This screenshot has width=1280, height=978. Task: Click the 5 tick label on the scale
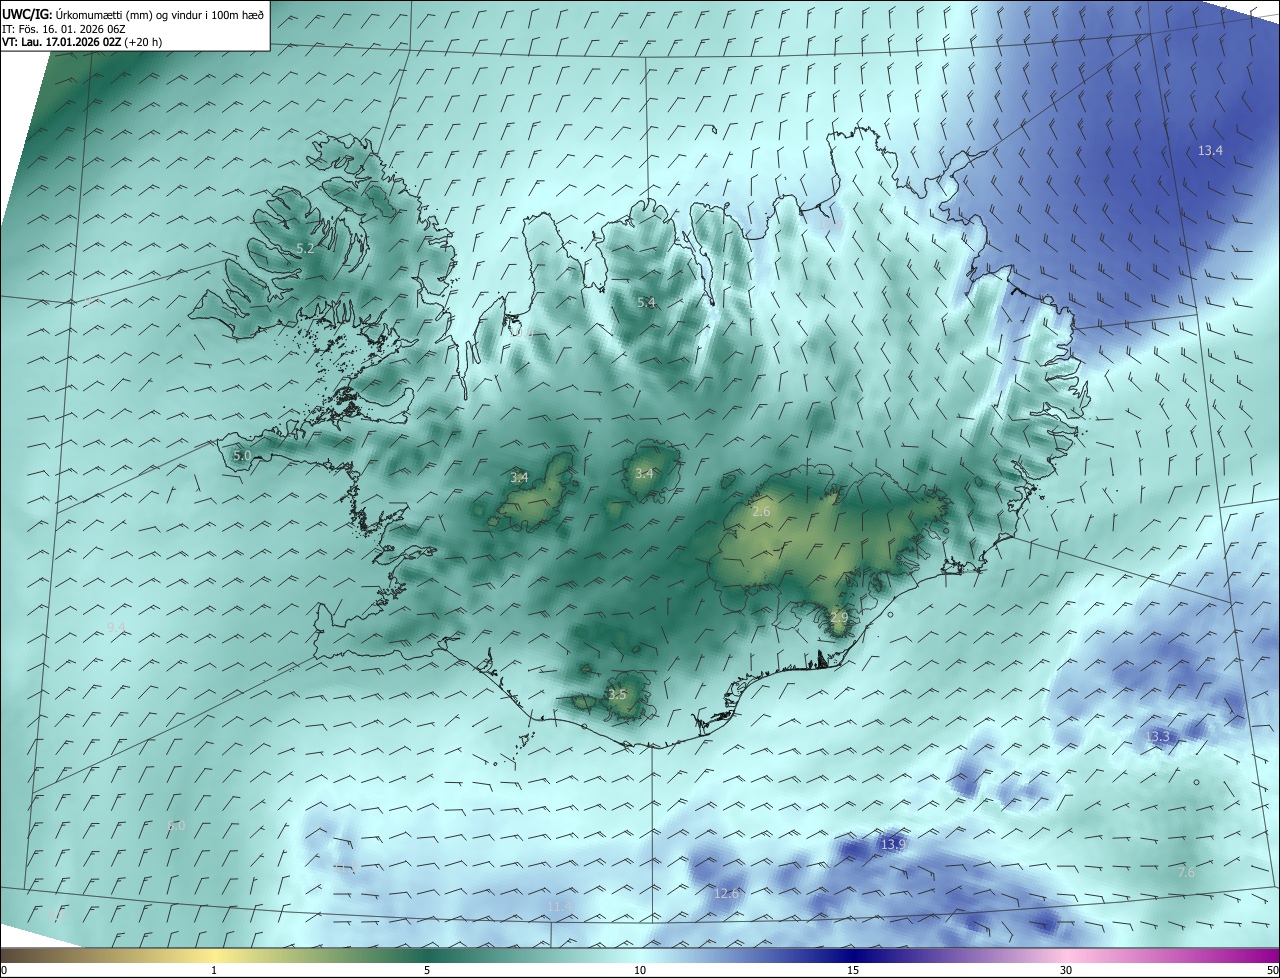[x=427, y=970]
